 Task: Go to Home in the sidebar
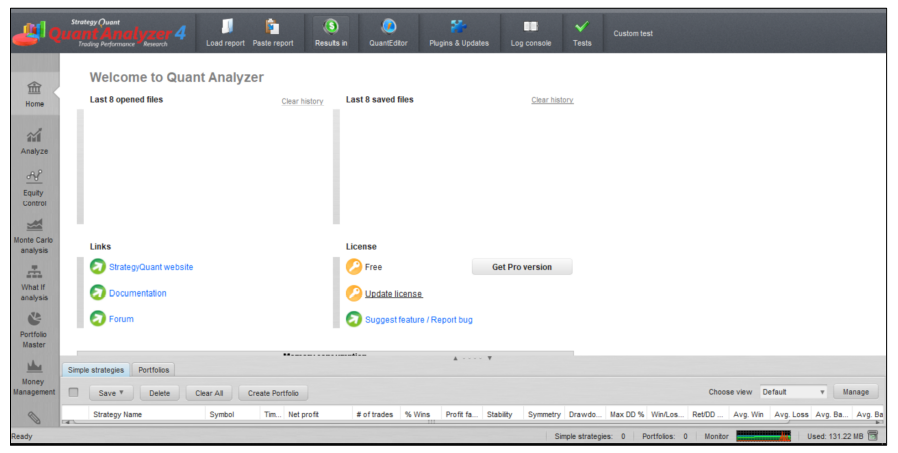click(x=34, y=94)
